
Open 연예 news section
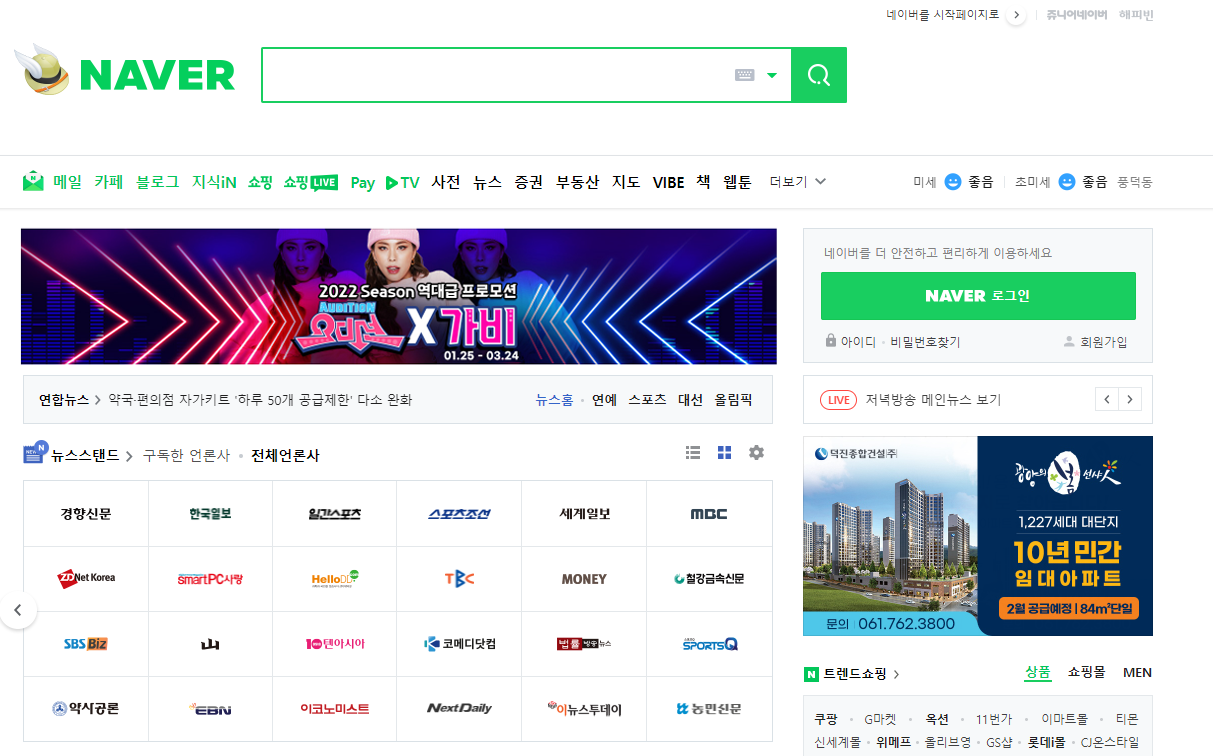coord(604,400)
